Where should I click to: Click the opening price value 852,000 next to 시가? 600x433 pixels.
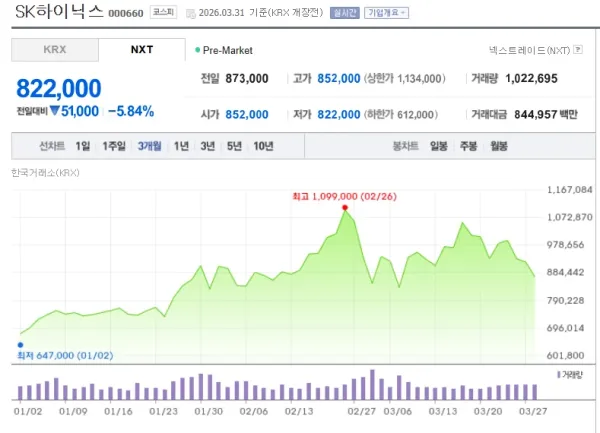pos(247,114)
